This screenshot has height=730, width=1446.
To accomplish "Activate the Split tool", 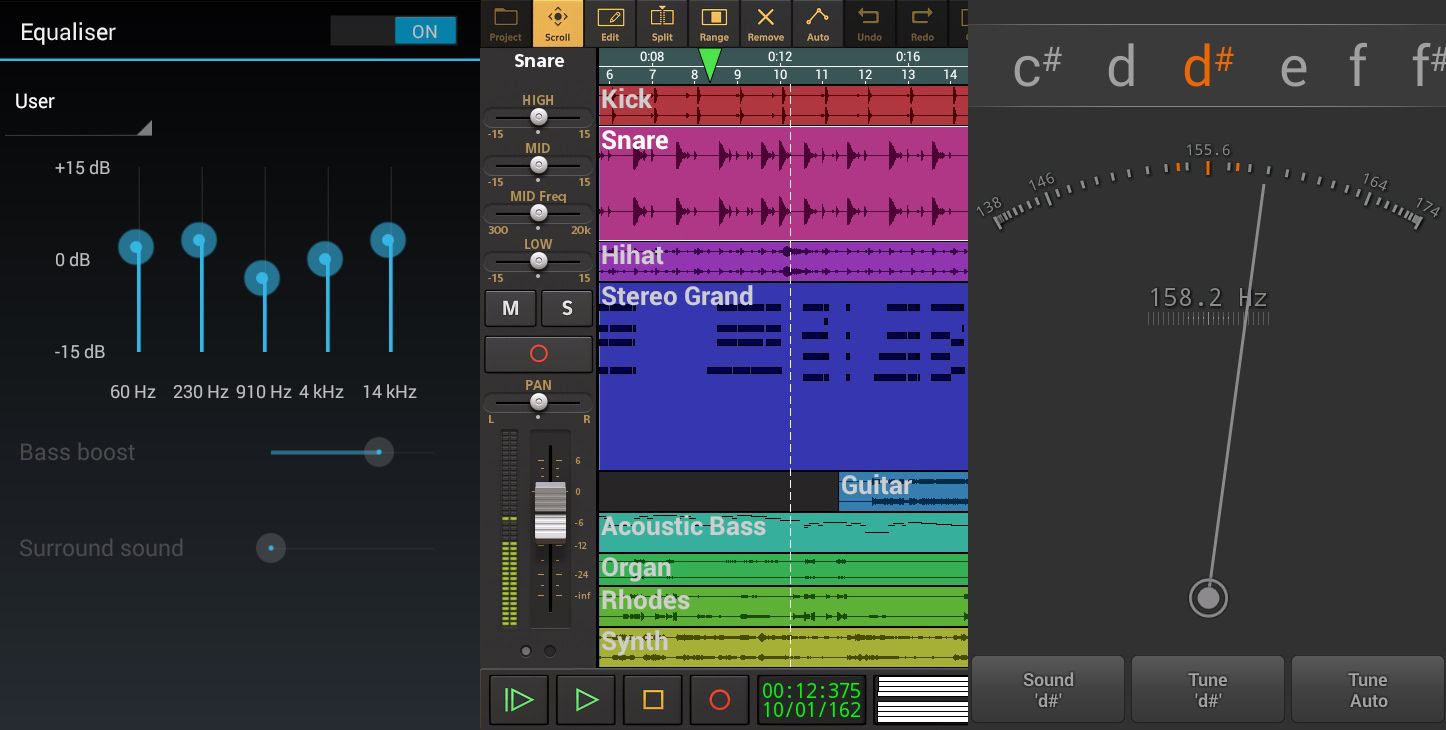I will [662, 24].
